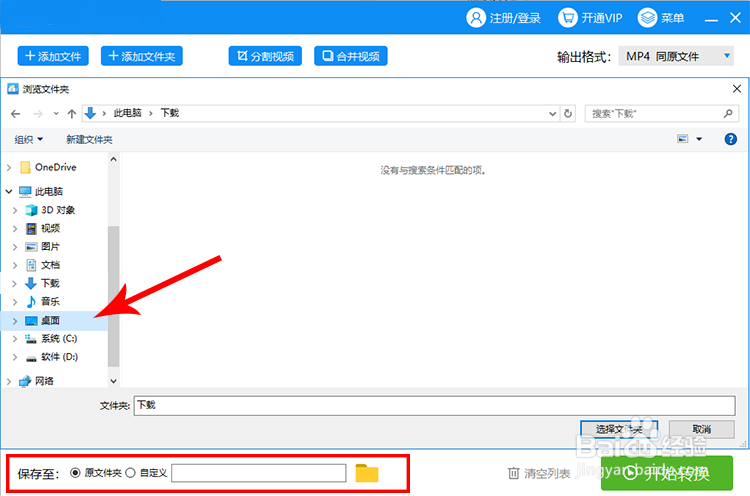
Task: Close the 浏览文件夹 dialog
Action: (x=737, y=88)
